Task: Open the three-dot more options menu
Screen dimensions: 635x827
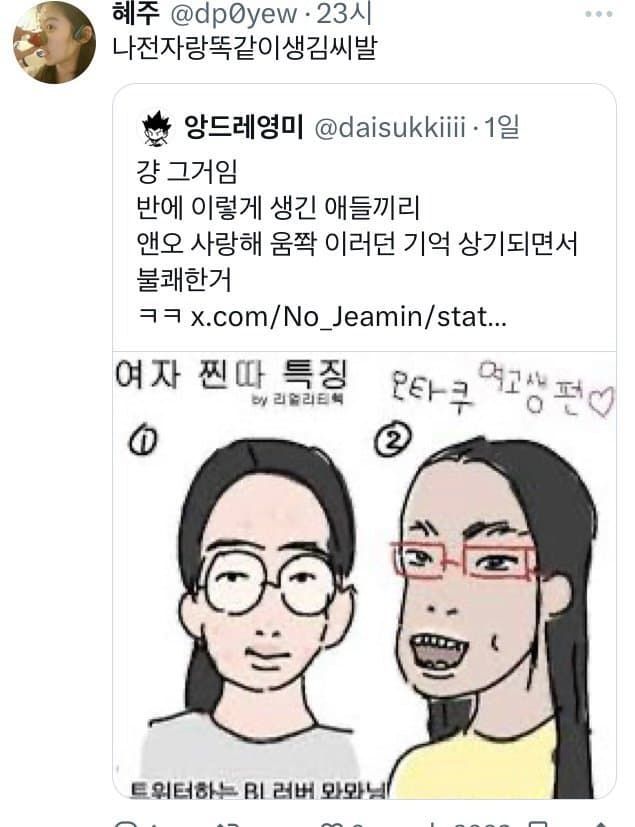Action: (599, 14)
